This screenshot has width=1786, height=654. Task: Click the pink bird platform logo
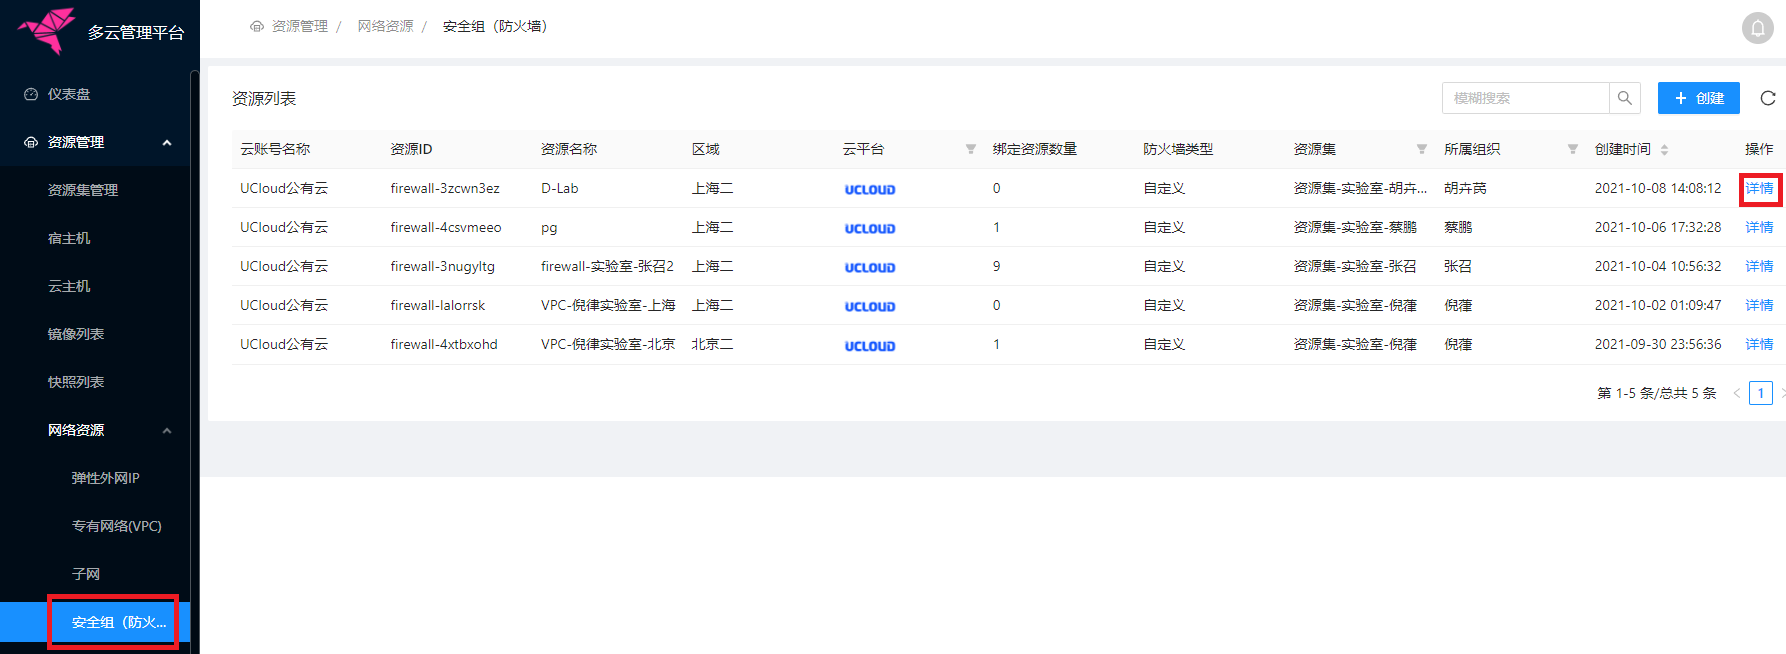[x=47, y=30]
